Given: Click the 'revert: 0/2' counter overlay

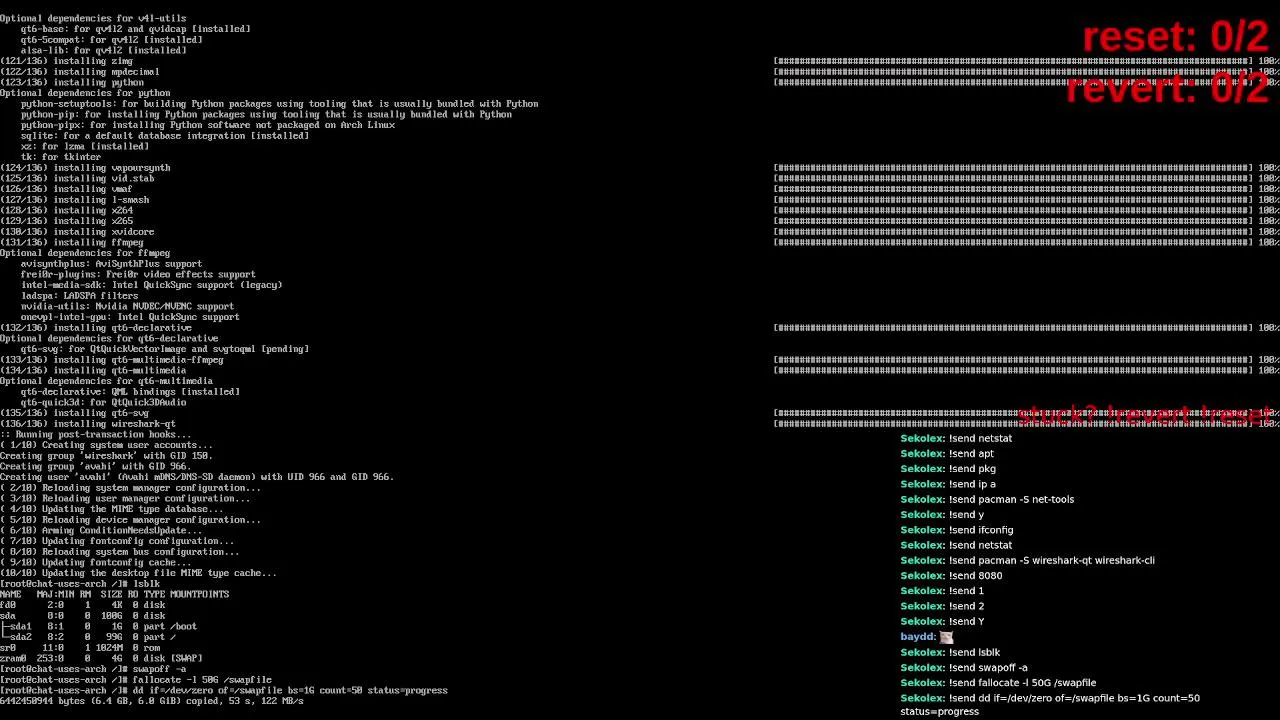Looking at the screenshot, I should (1166, 87).
